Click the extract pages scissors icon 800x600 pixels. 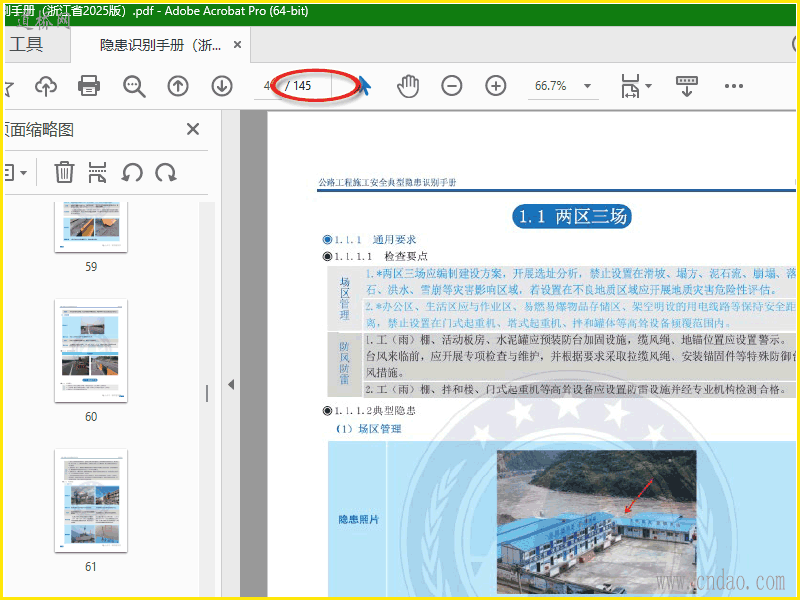click(x=97, y=172)
